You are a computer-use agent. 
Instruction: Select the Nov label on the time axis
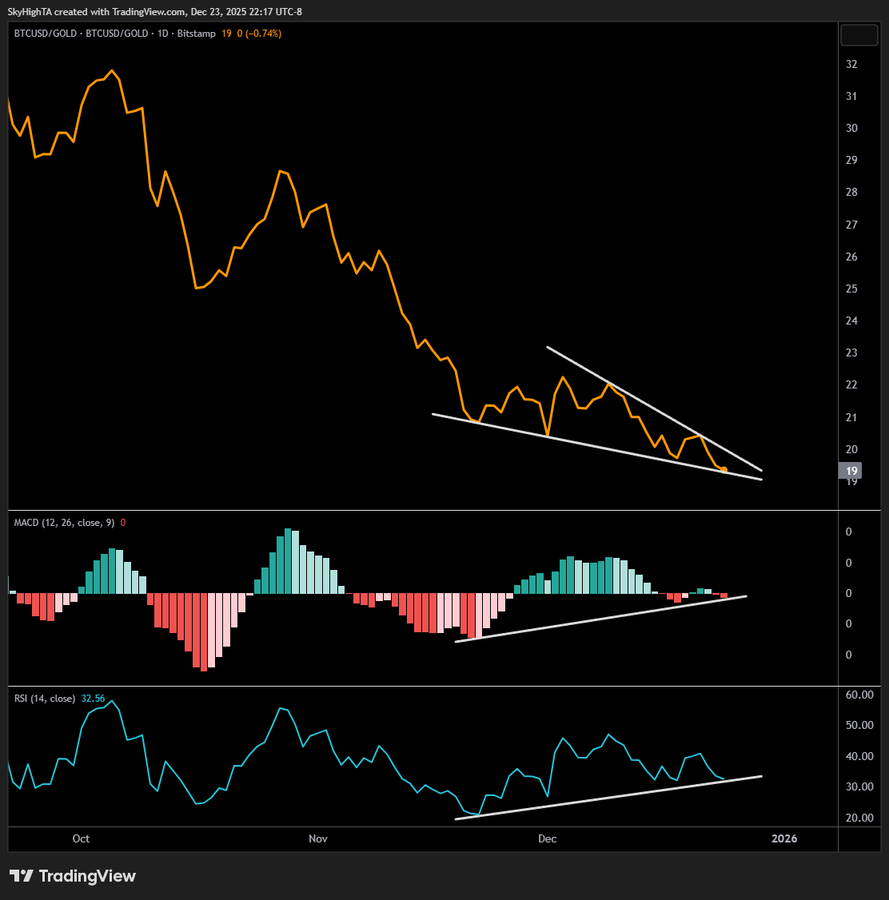click(317, 839)
